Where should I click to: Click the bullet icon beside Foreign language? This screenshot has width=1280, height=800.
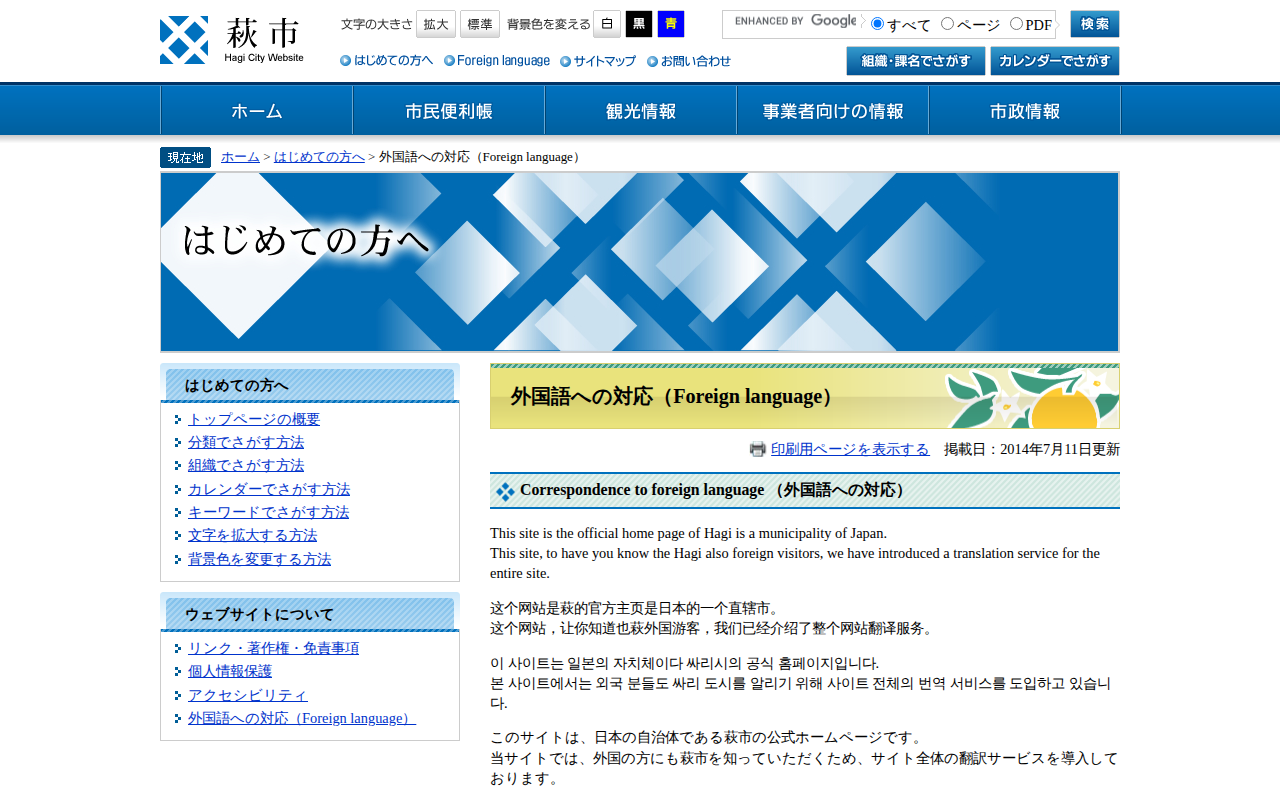[449, 61]
